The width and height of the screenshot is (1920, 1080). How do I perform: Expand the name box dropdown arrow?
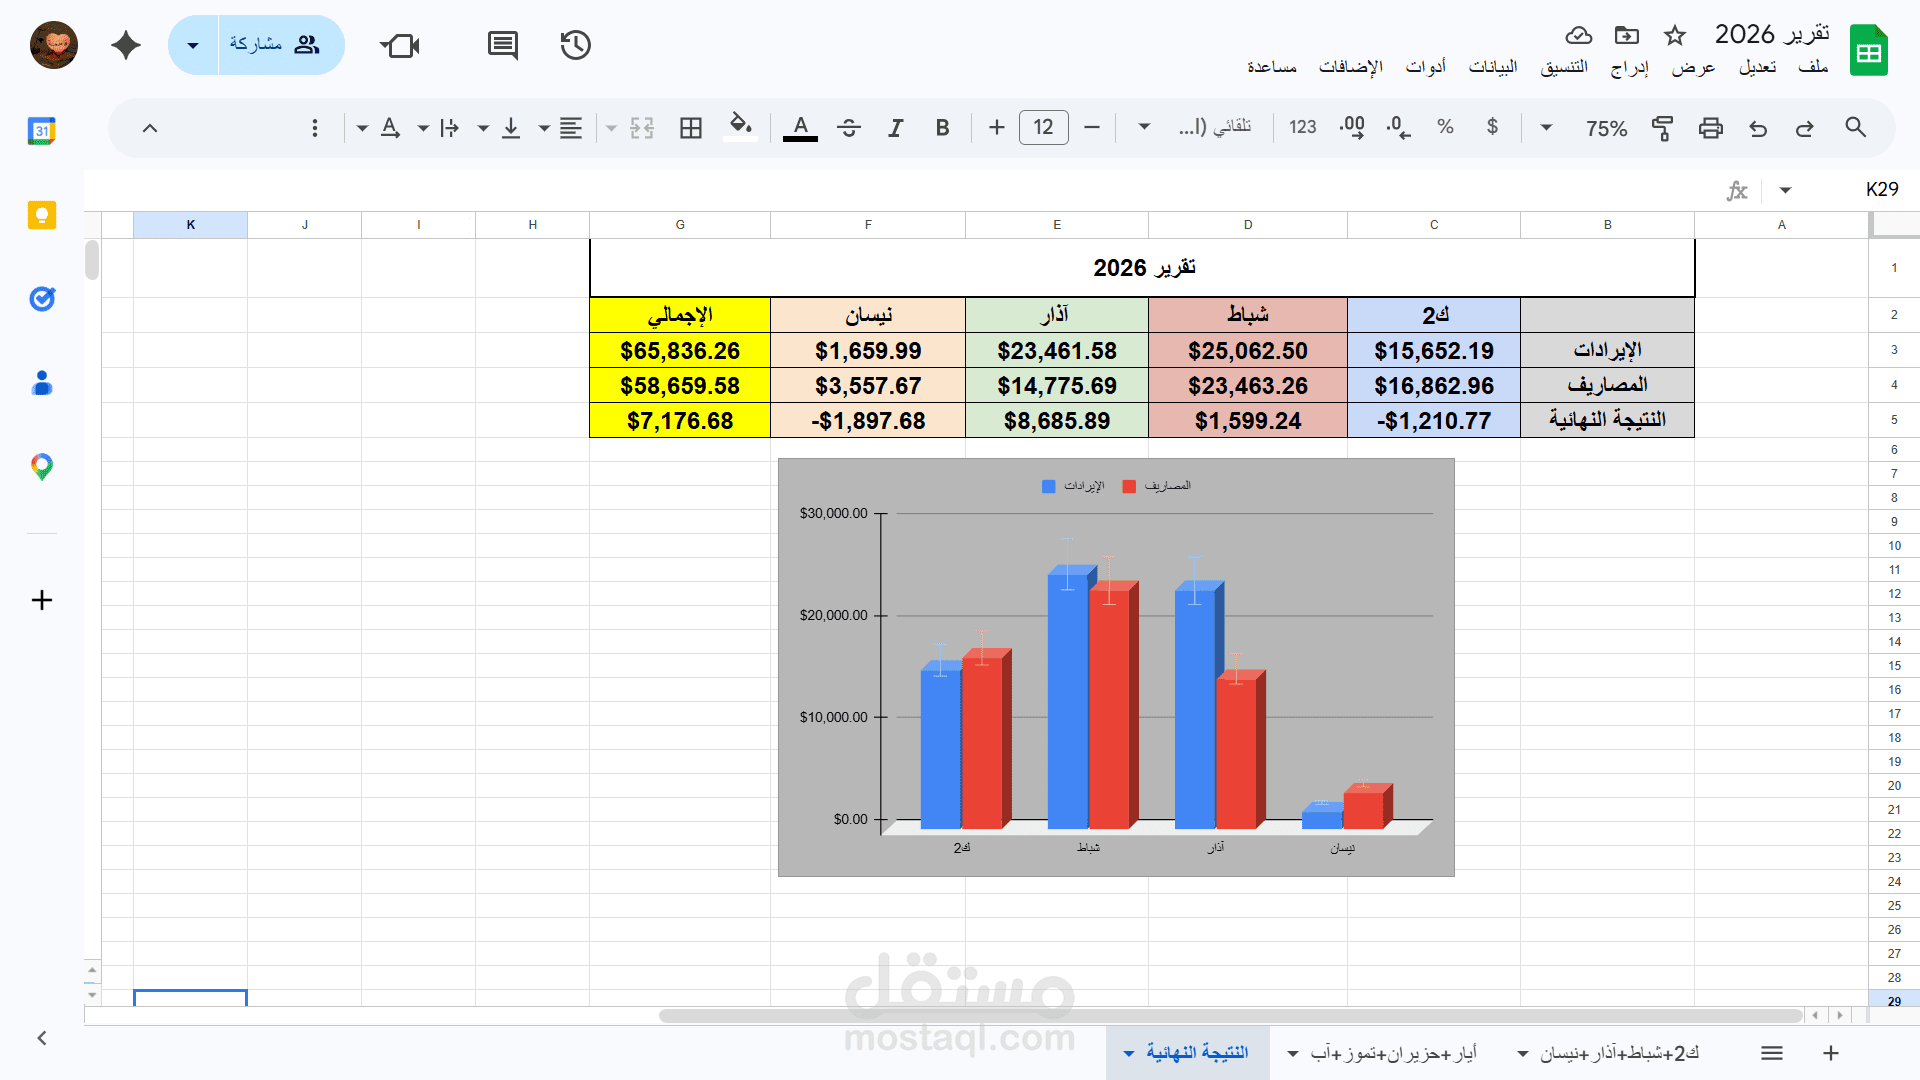(1785, 190)
